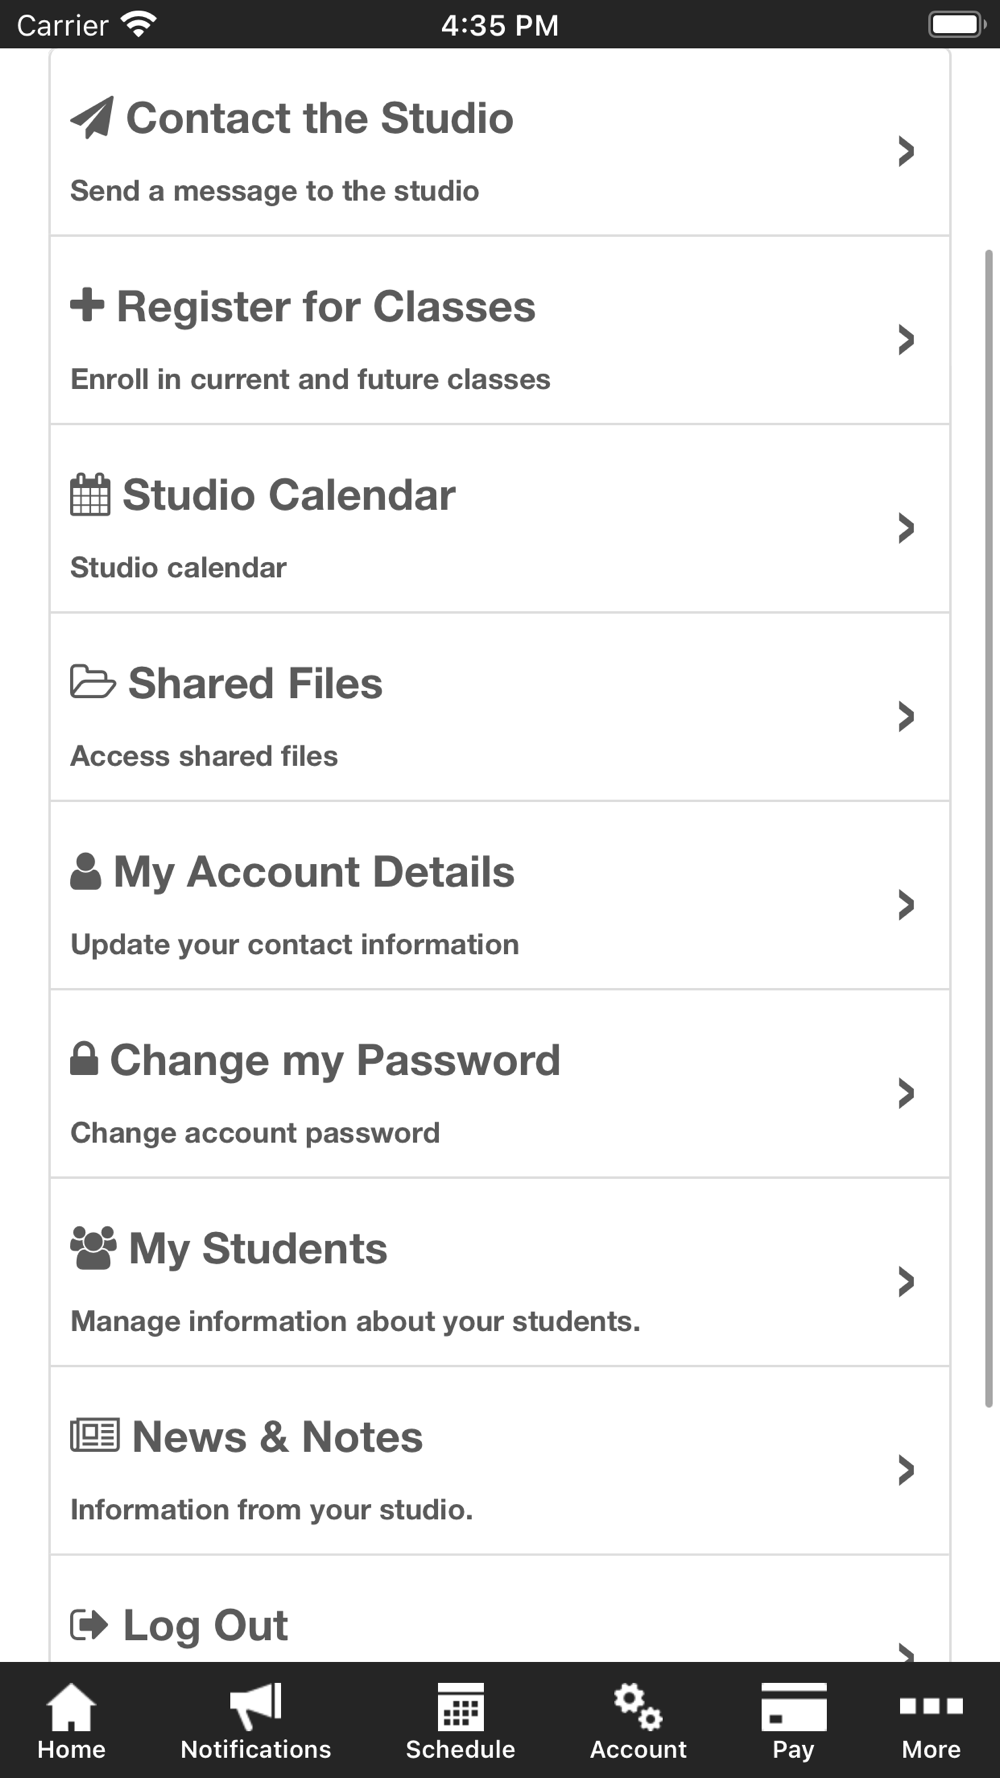Open the Pay tab
The height and width of the screenshot is (1778, 1000).
pyautogui.click(x=793, y=1721)
